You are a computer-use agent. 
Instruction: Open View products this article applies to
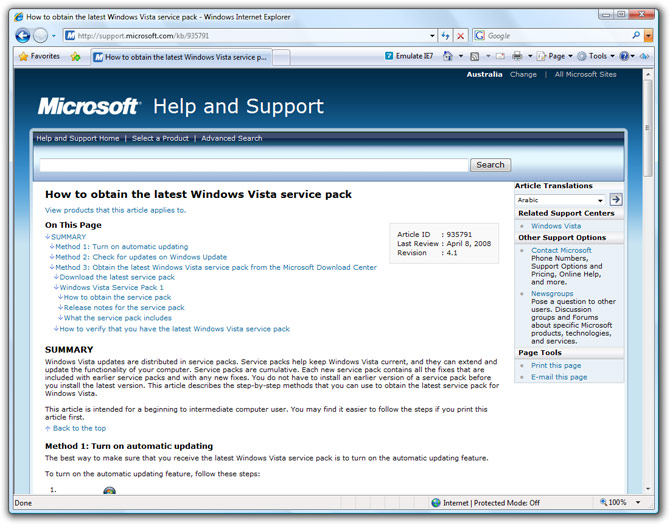(x=115, y=210)
